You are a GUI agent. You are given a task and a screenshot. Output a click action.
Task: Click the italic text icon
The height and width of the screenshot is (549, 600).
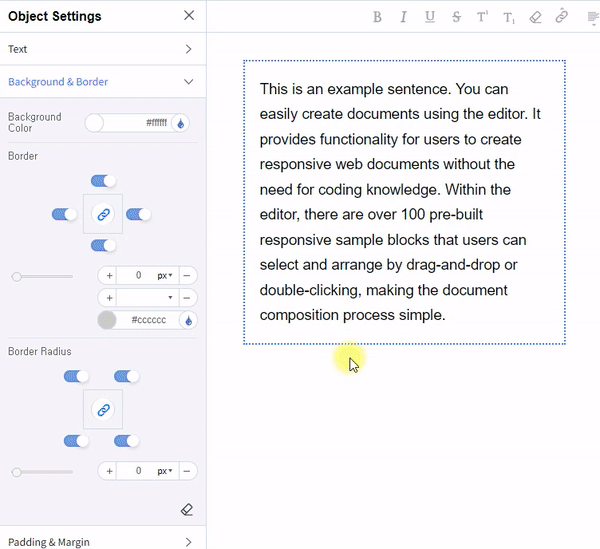pyautogui.click(x=404, y=17)
